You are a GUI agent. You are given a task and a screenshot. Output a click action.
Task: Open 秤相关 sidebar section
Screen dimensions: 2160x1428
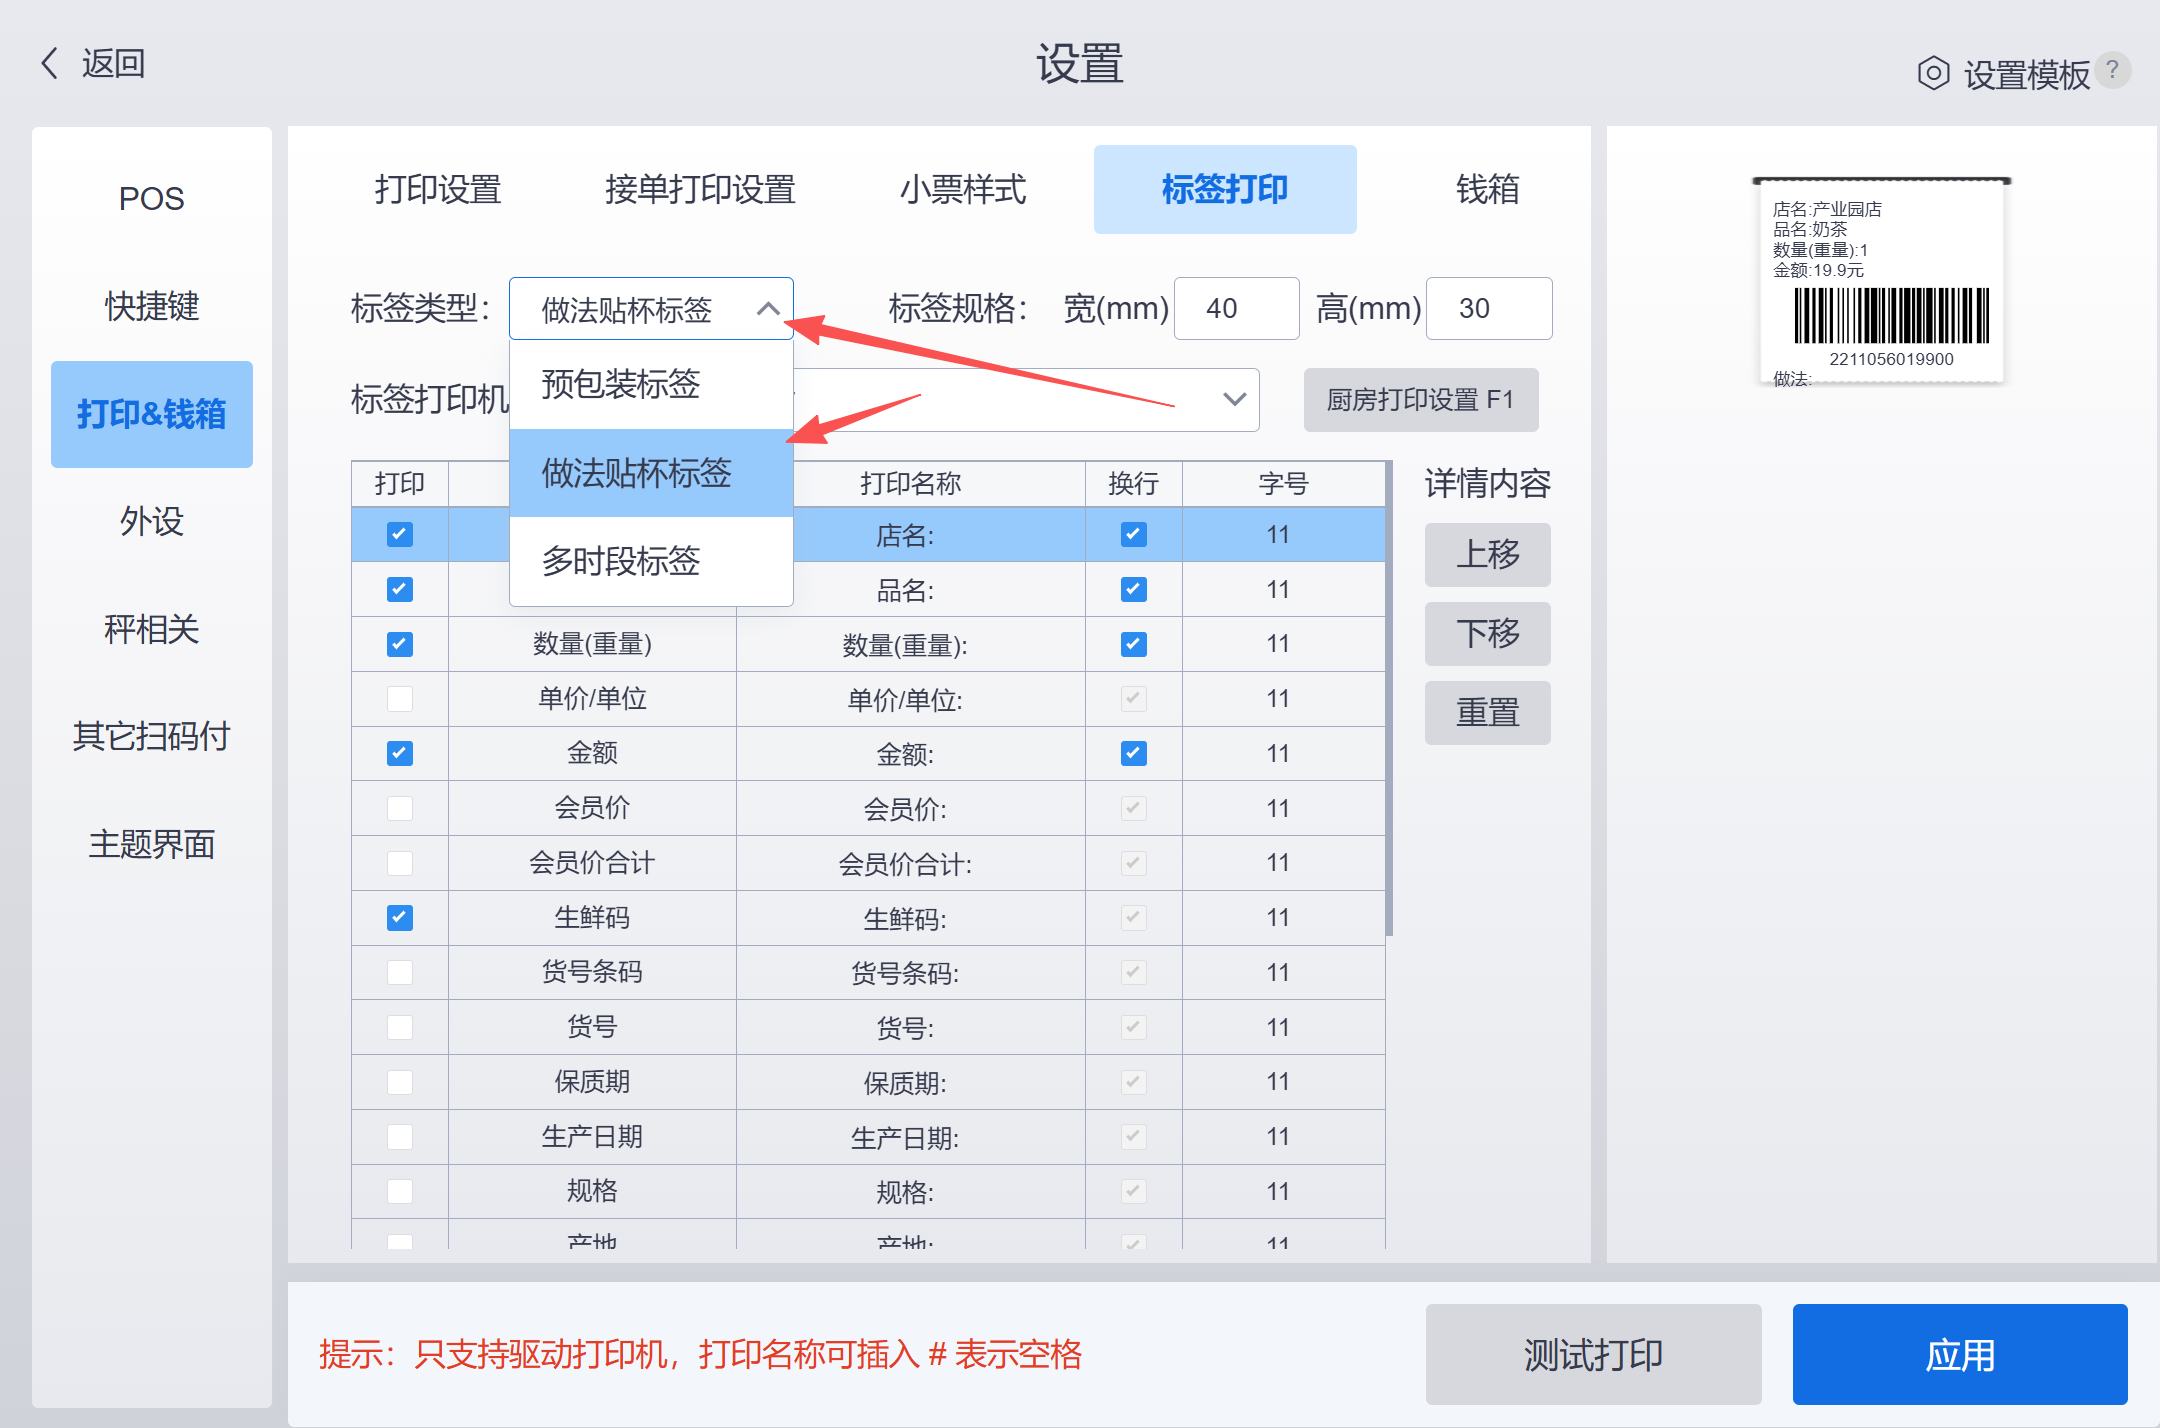(x=152, y=630)
